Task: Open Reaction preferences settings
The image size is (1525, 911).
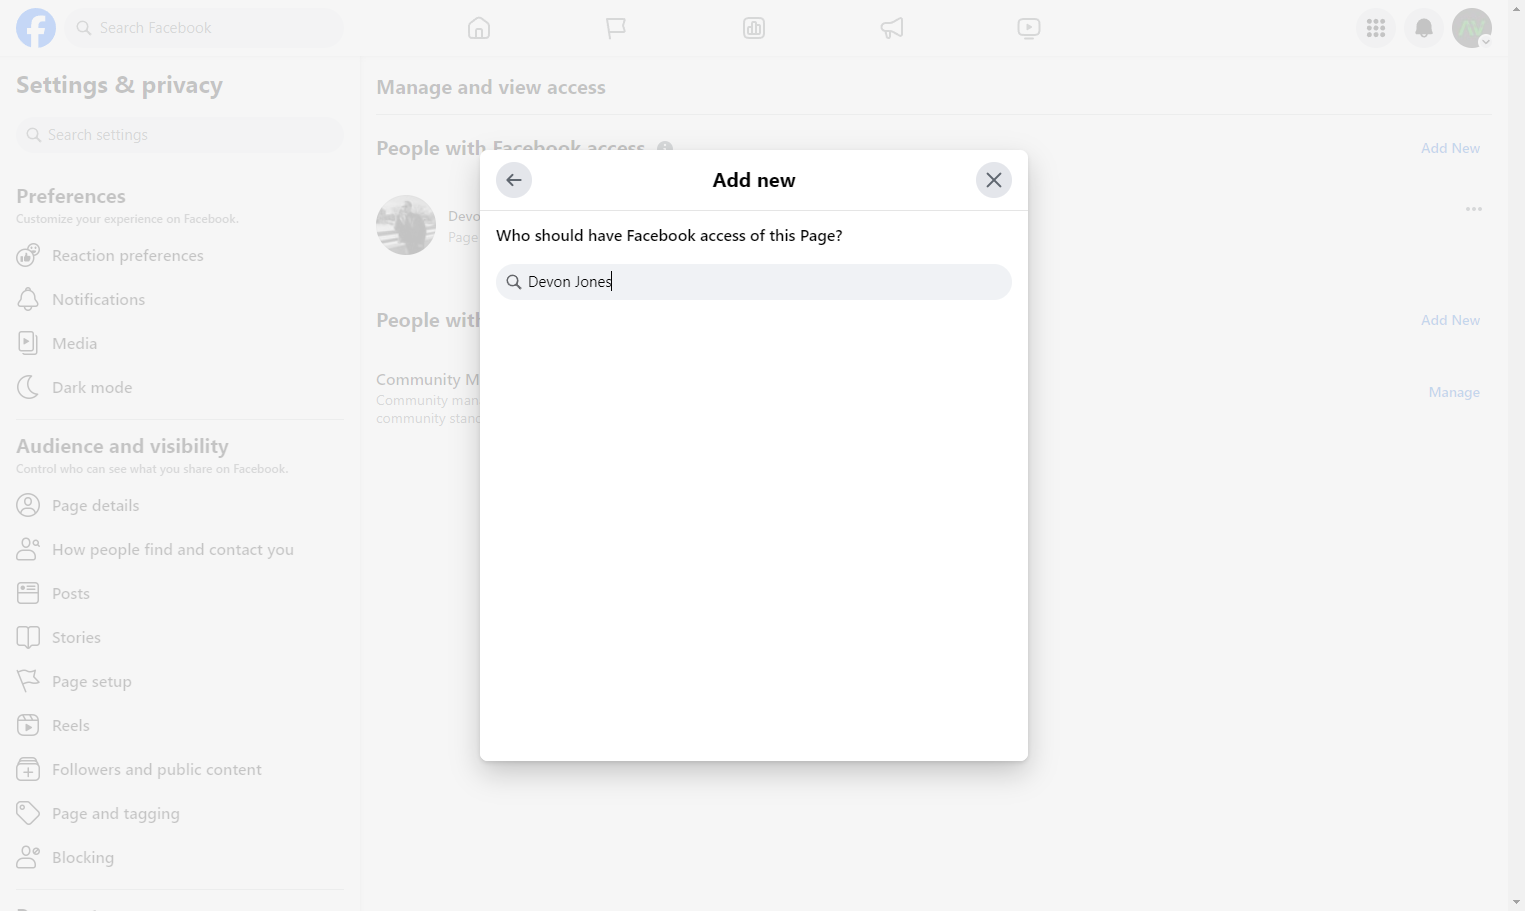Action: [180, 256]
